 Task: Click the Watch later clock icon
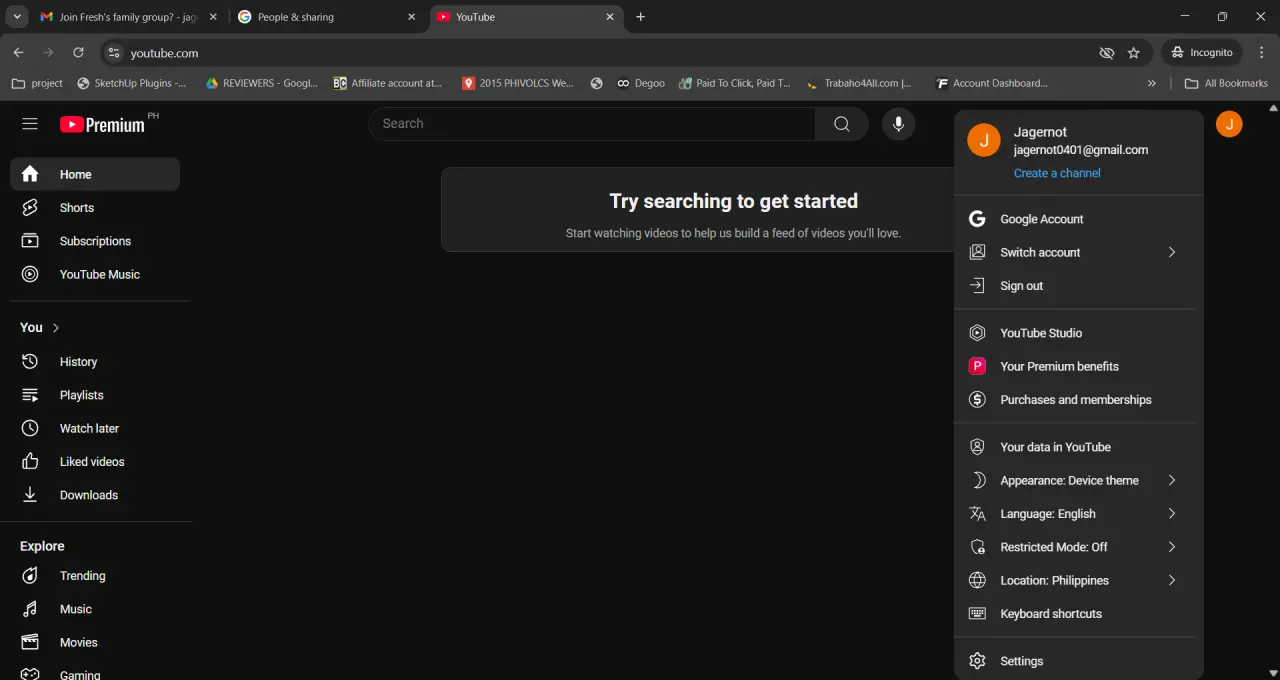click(x=30, y=428)
